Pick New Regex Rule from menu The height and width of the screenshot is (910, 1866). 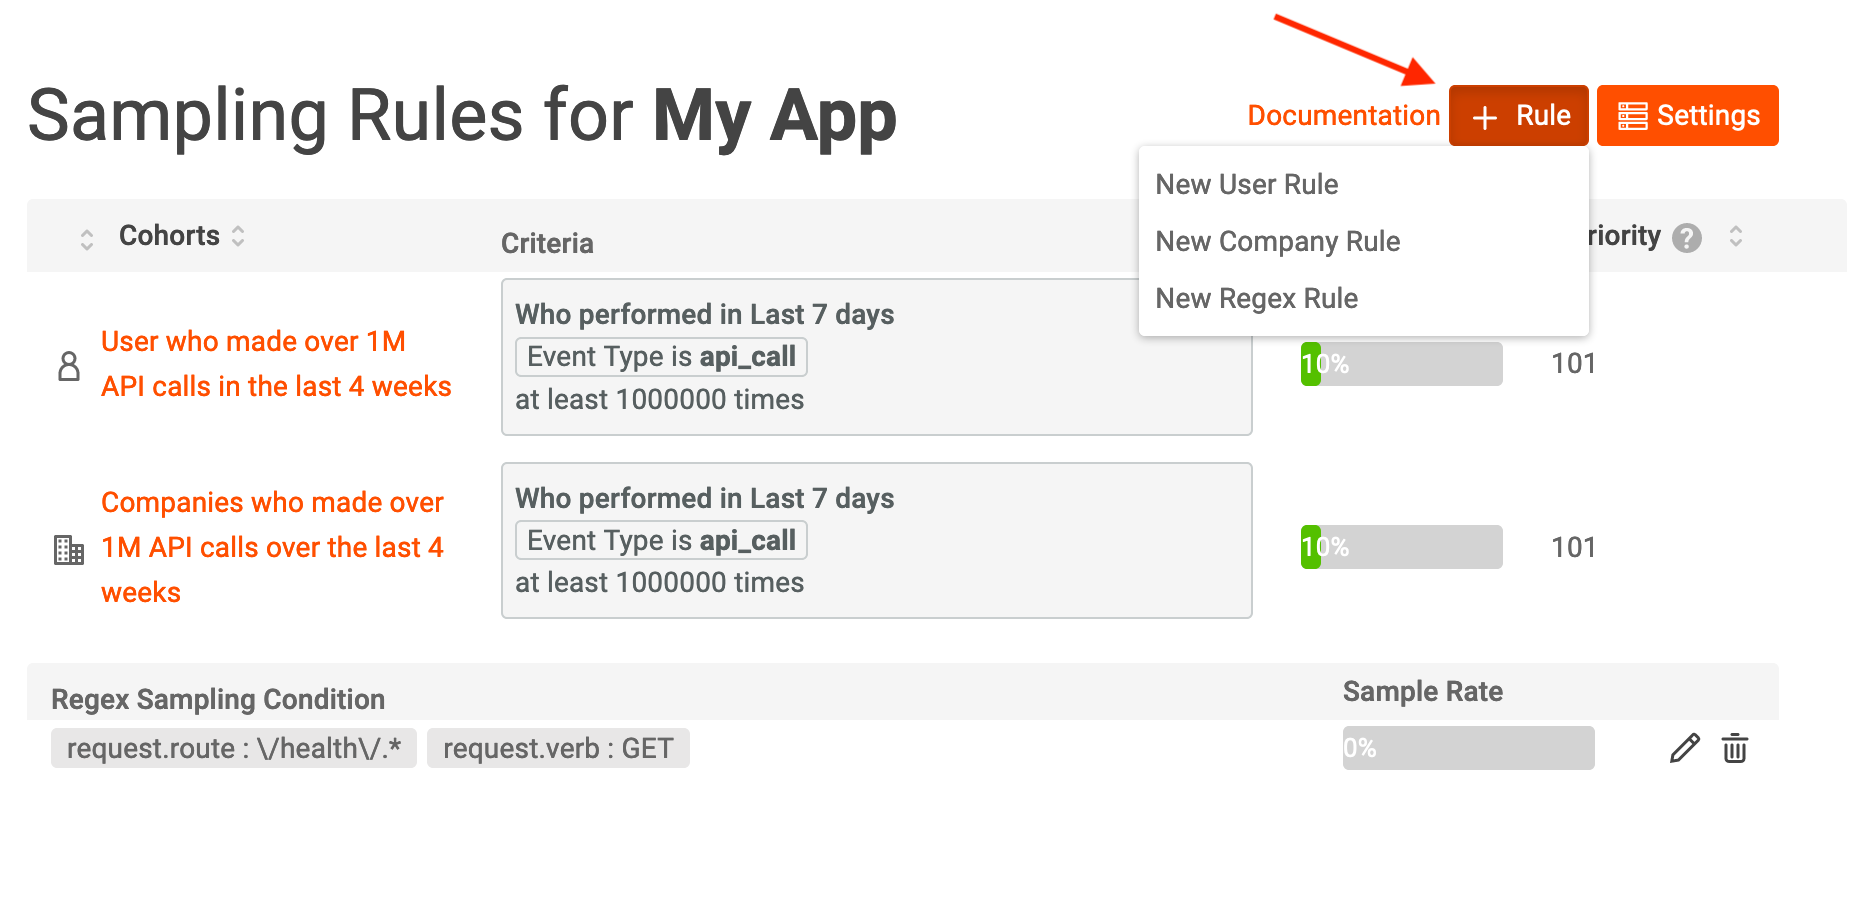[x=1256, y=298]
